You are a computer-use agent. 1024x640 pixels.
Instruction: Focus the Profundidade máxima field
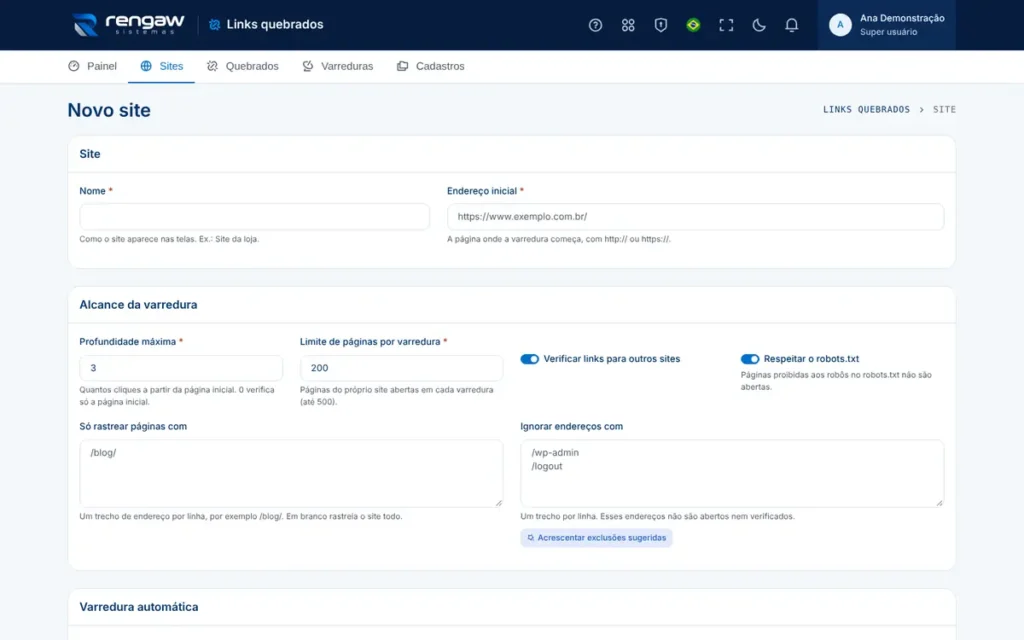(181, 368)
